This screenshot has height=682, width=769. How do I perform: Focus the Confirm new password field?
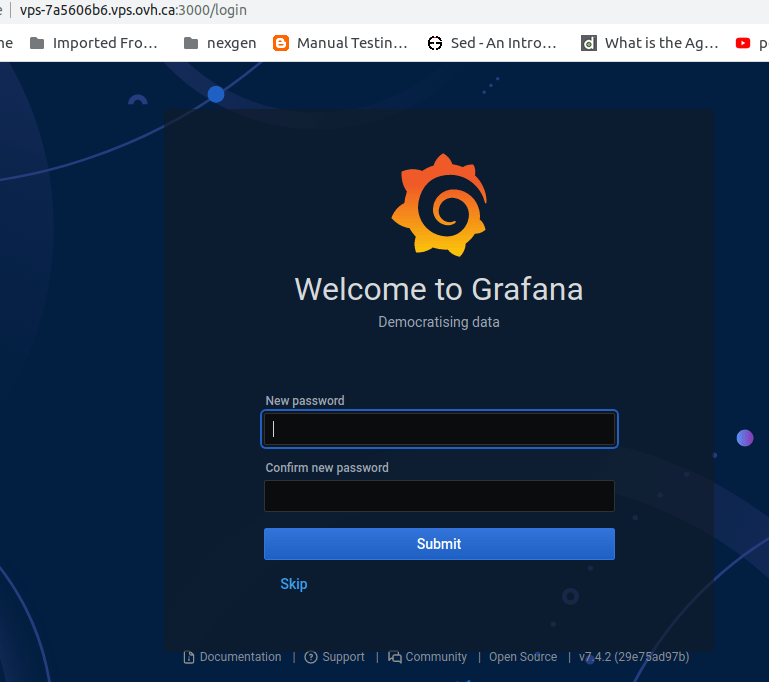(x=439, y=496)
